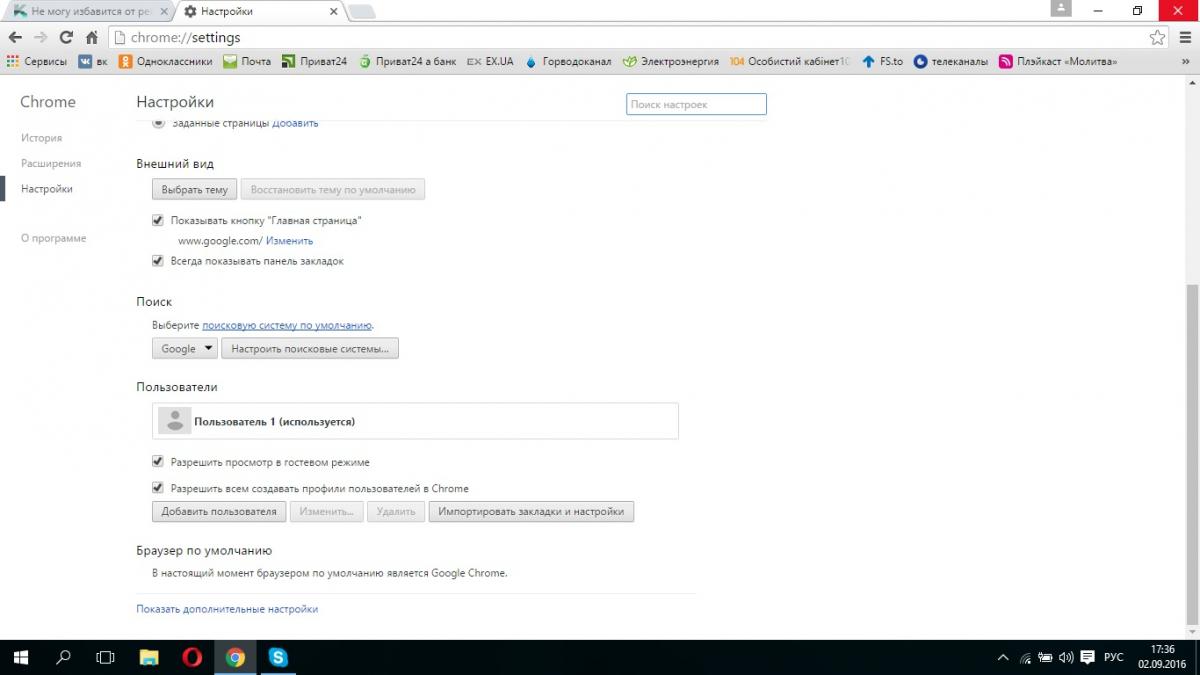Focus the Поиск настроек search field
This screenshot has width=1200, height=675.
[x=696, y=104]
